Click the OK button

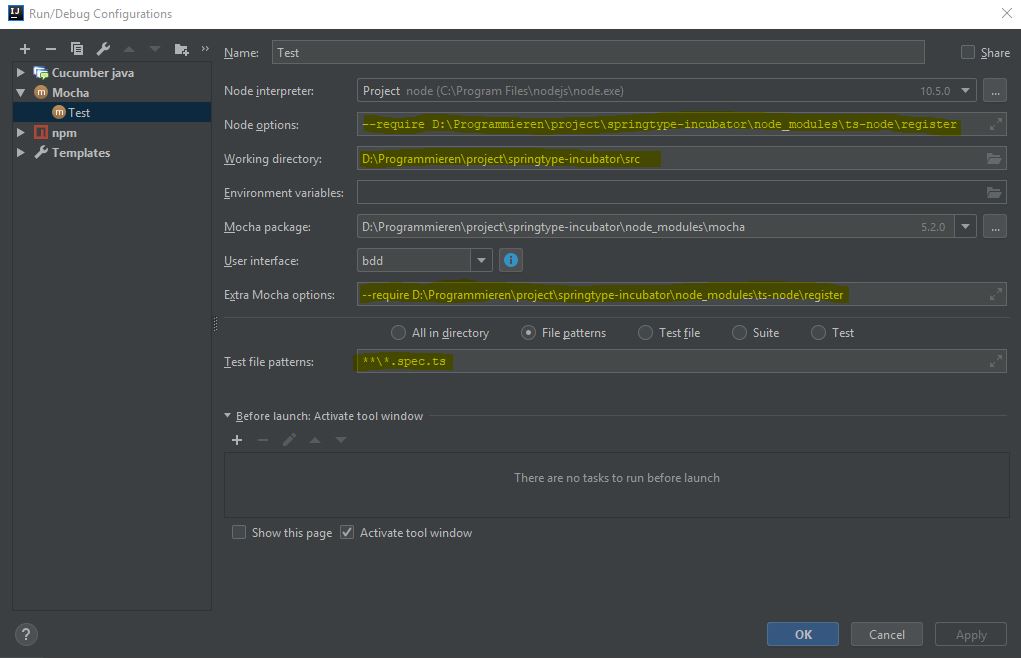pos(803,635)
